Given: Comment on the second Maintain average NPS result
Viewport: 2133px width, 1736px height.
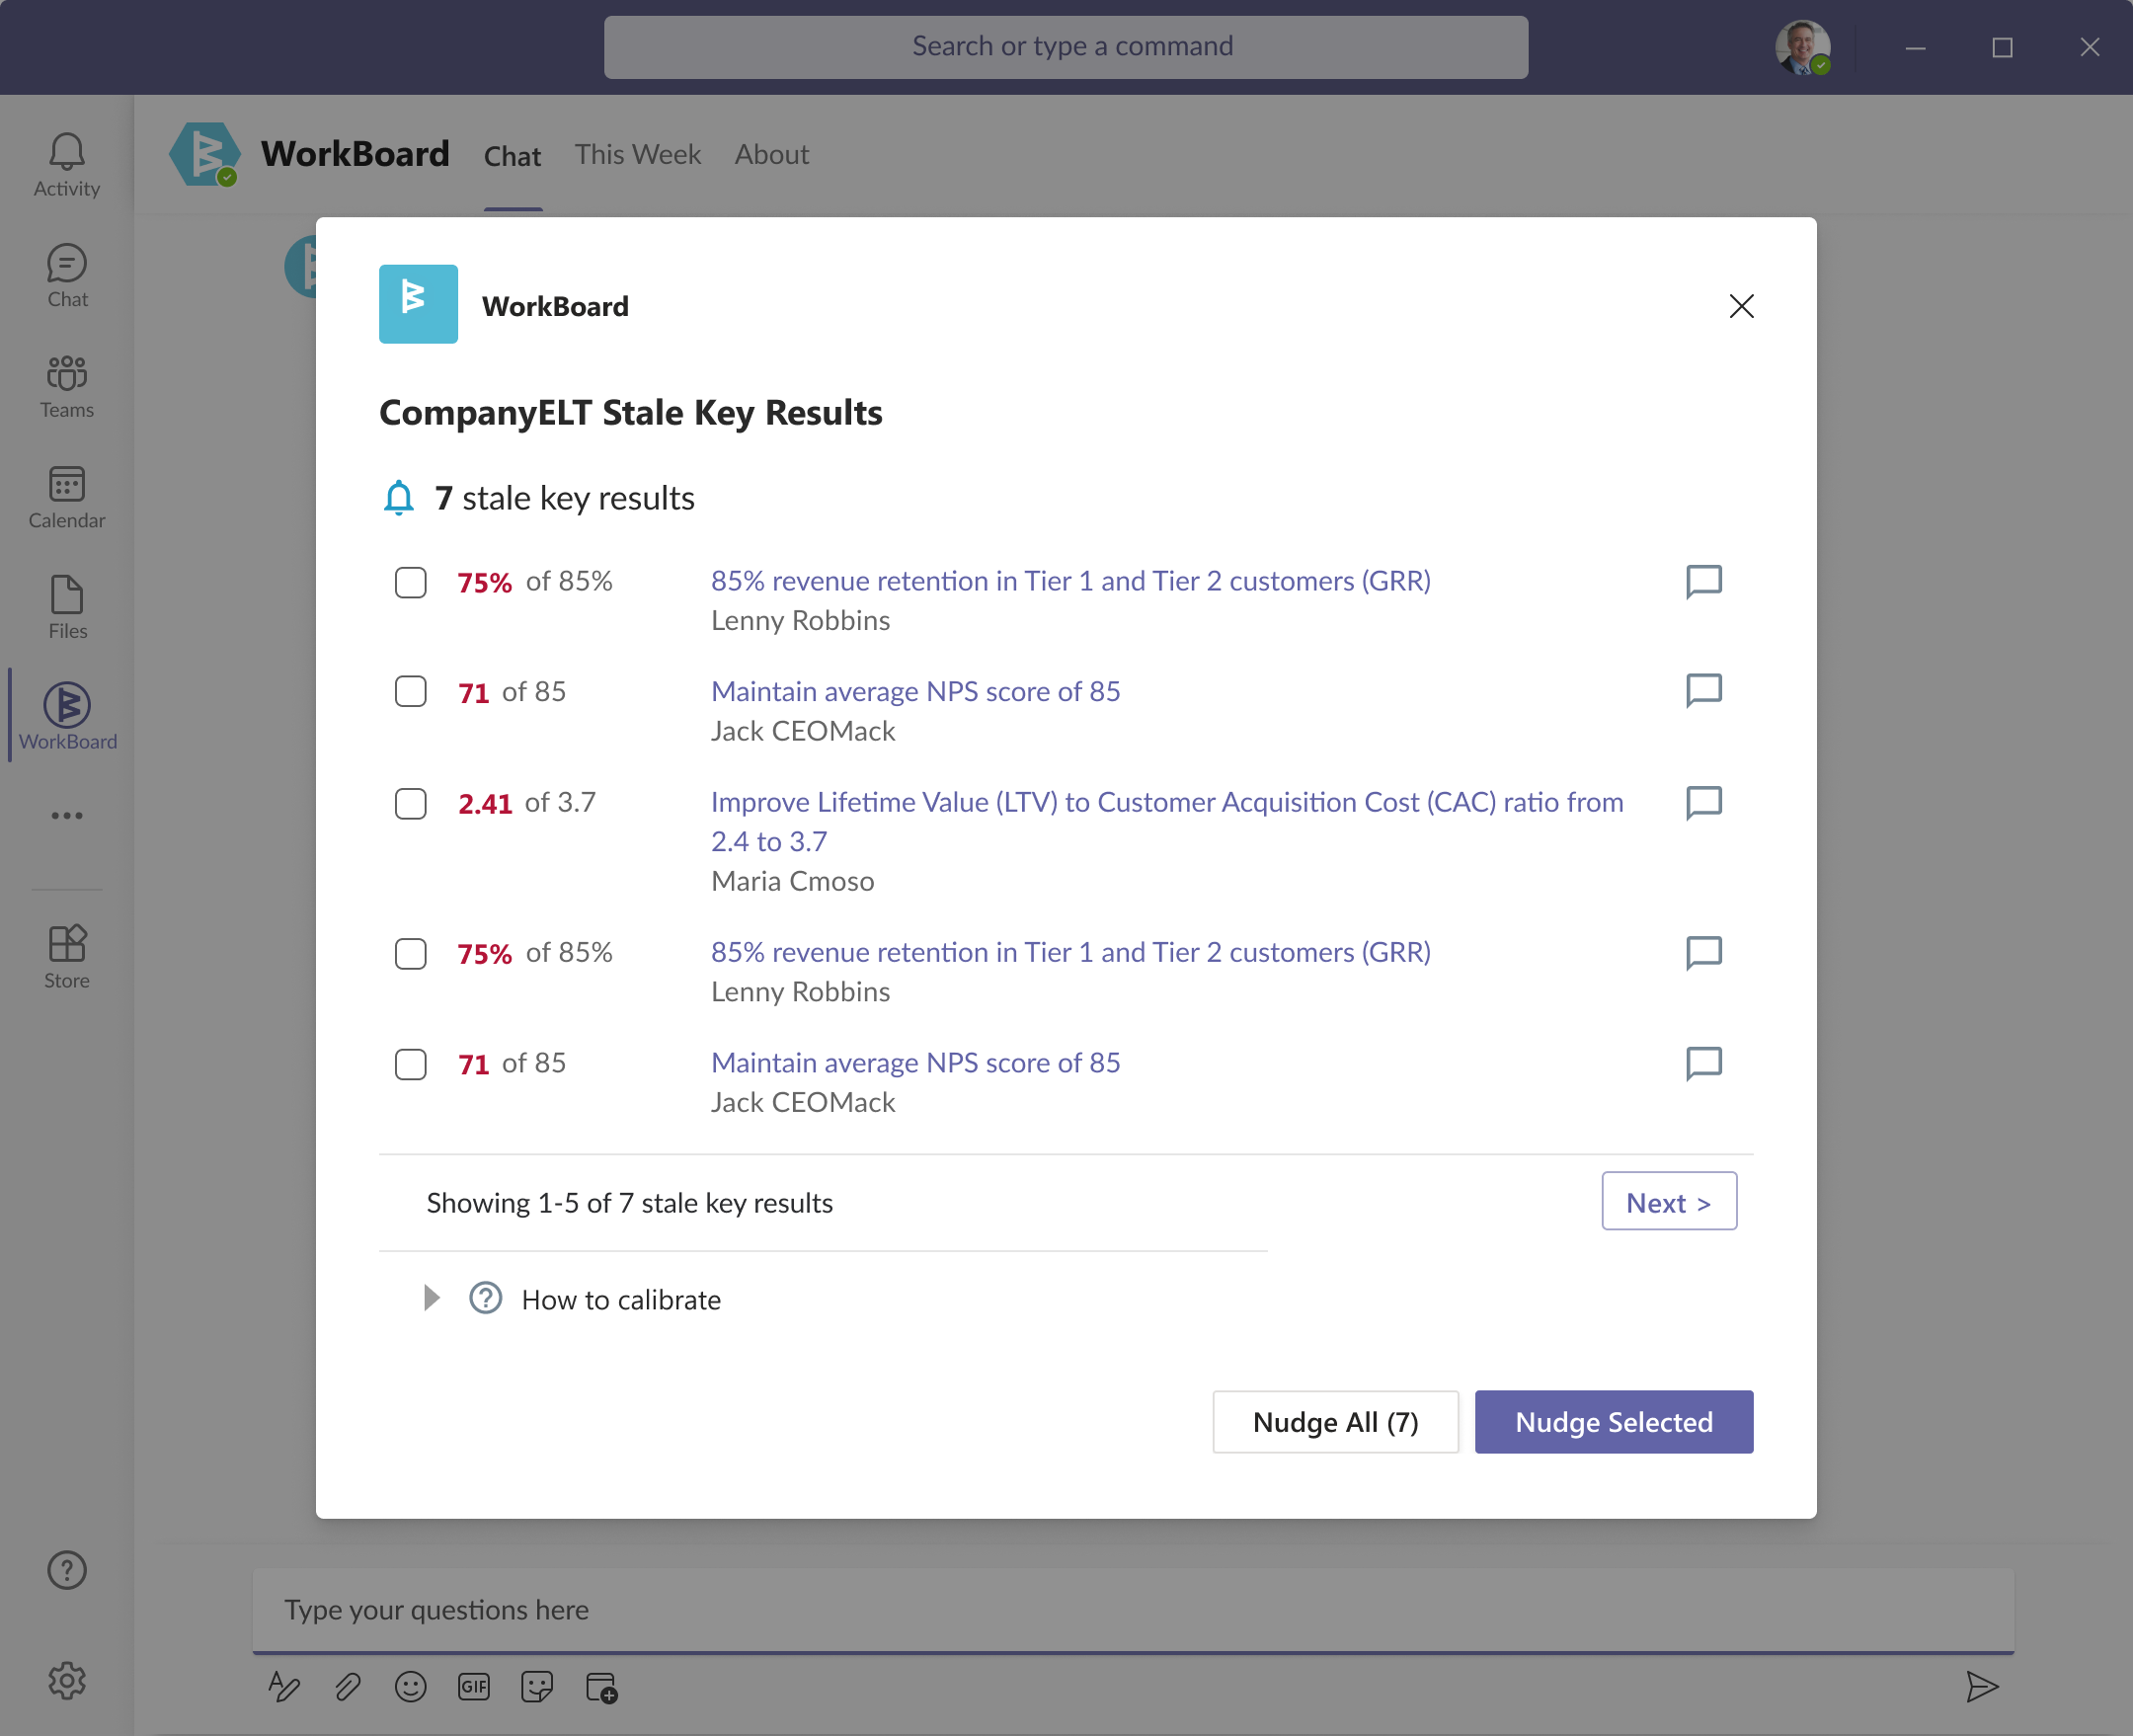Looking at the screenshot, I should [1704, 1063].
